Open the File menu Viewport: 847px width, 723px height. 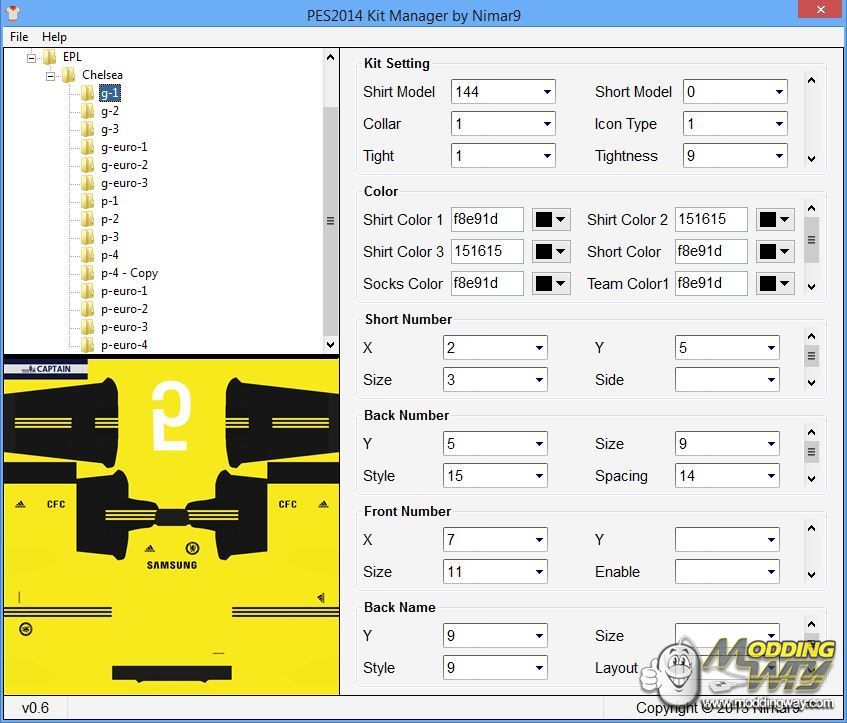(x=19, y=37)
